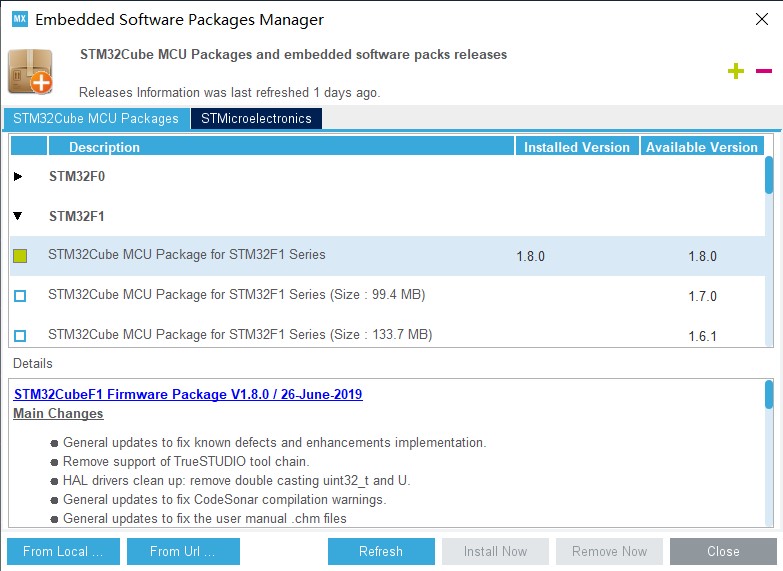Image resolution: width=783 pixels, height=571 pixels.
Task: Click 'Remove support of TrueSTUDIO tool chain' line
Action: click(x=186, y=461)
